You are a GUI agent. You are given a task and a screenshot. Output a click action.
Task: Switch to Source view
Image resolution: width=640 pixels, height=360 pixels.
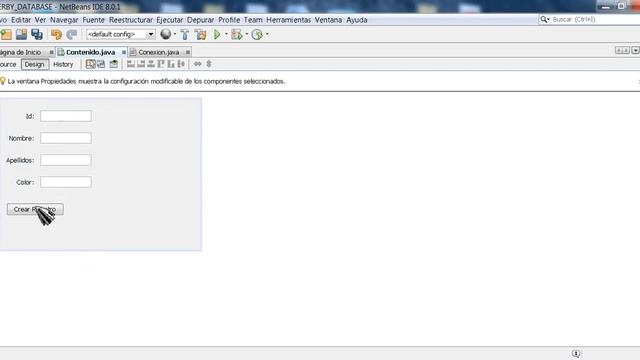coord(8,64)
